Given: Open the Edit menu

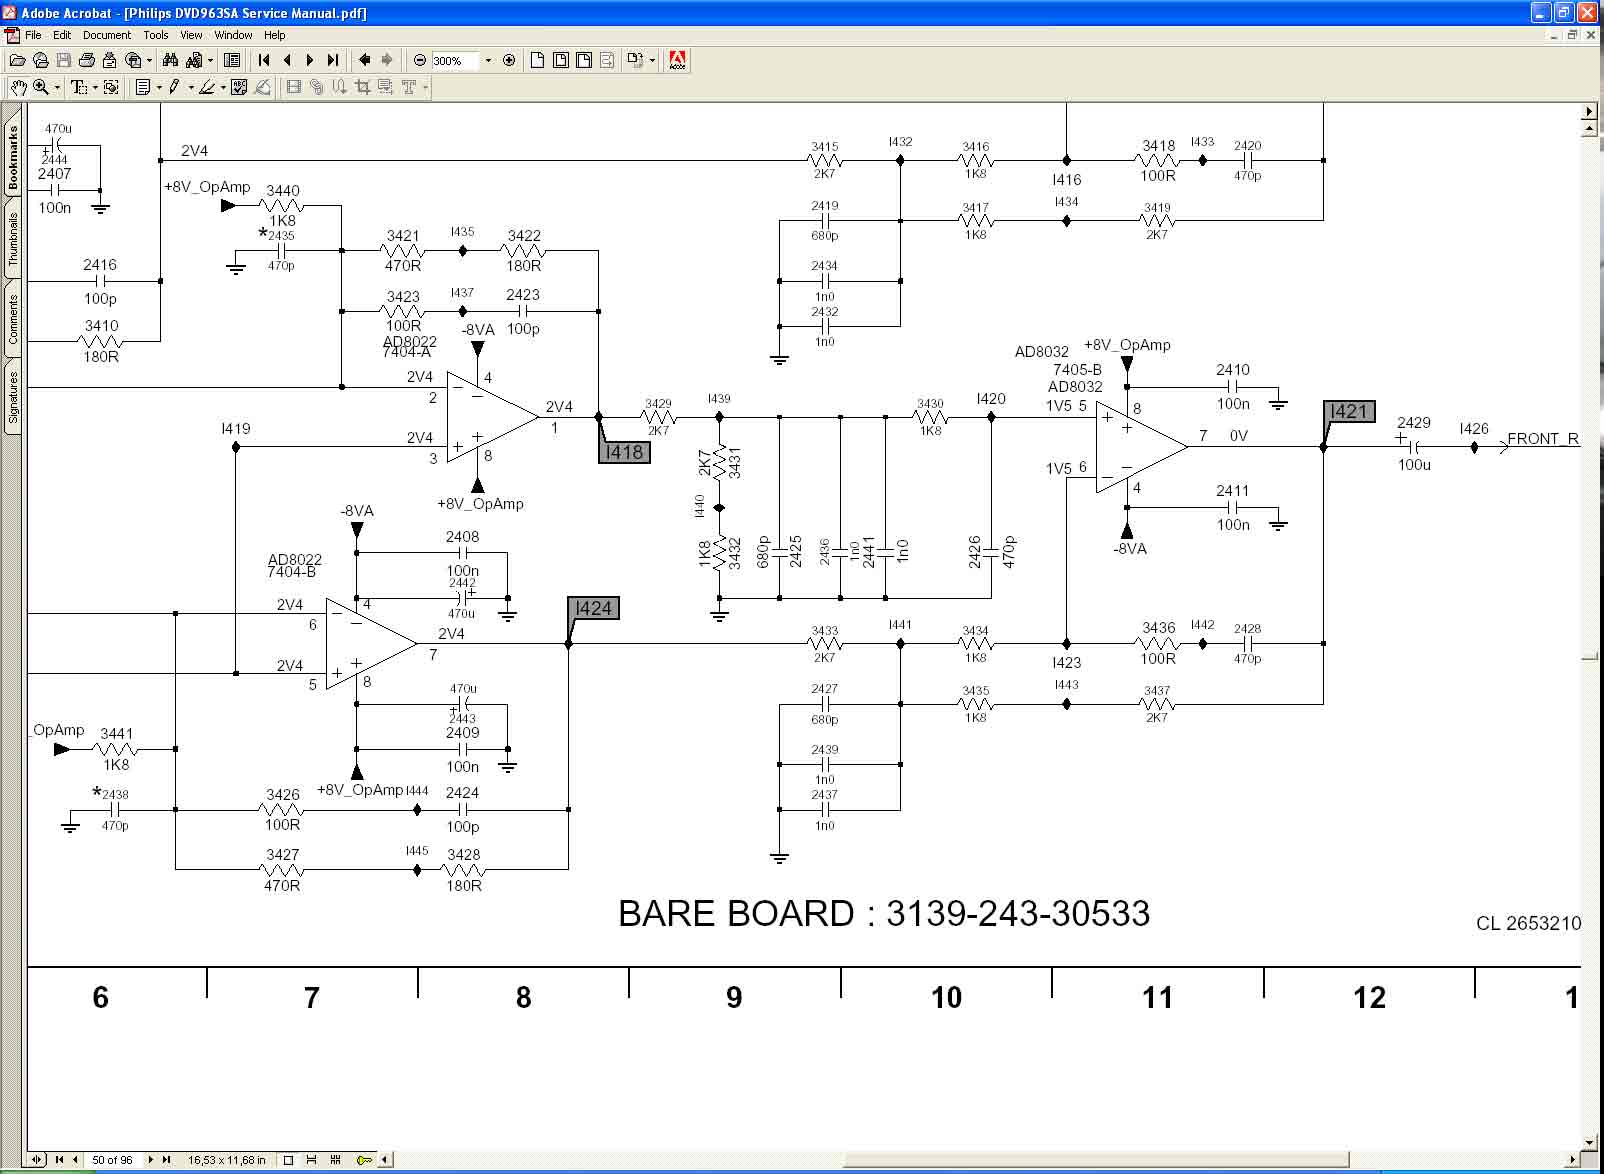Looking at the screenshot, I should pyautogui.click(x=62, y=35).
